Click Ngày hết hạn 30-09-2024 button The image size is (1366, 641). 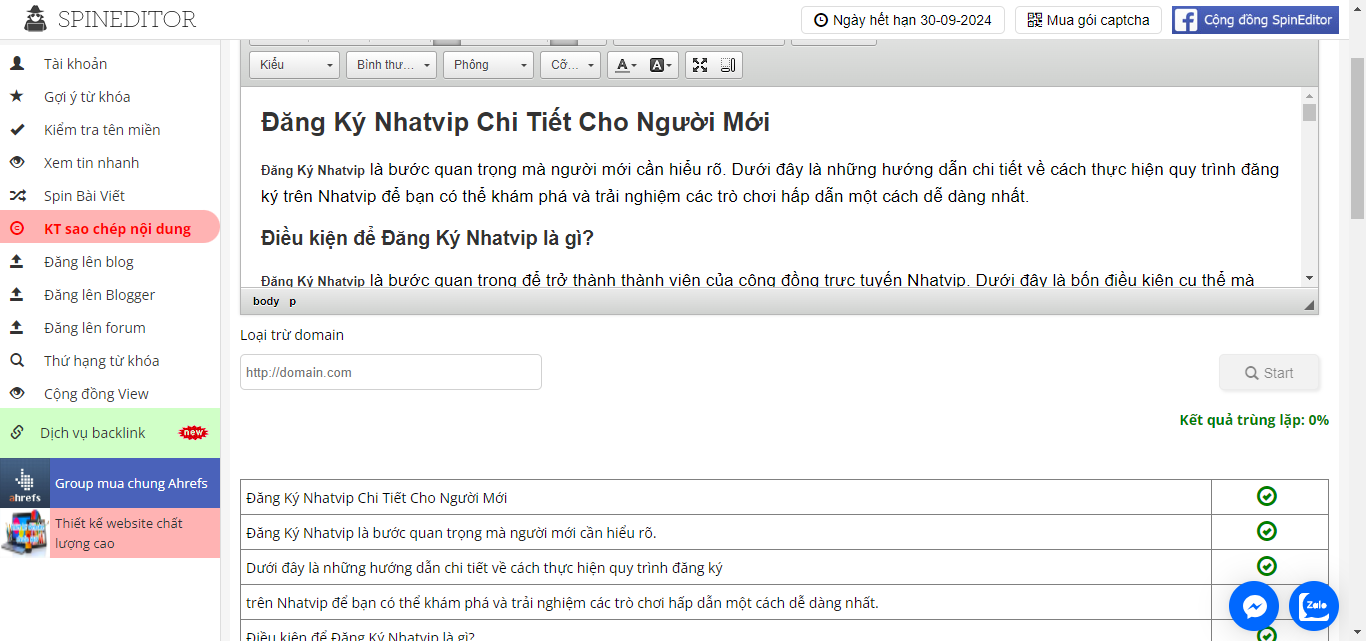902,20
